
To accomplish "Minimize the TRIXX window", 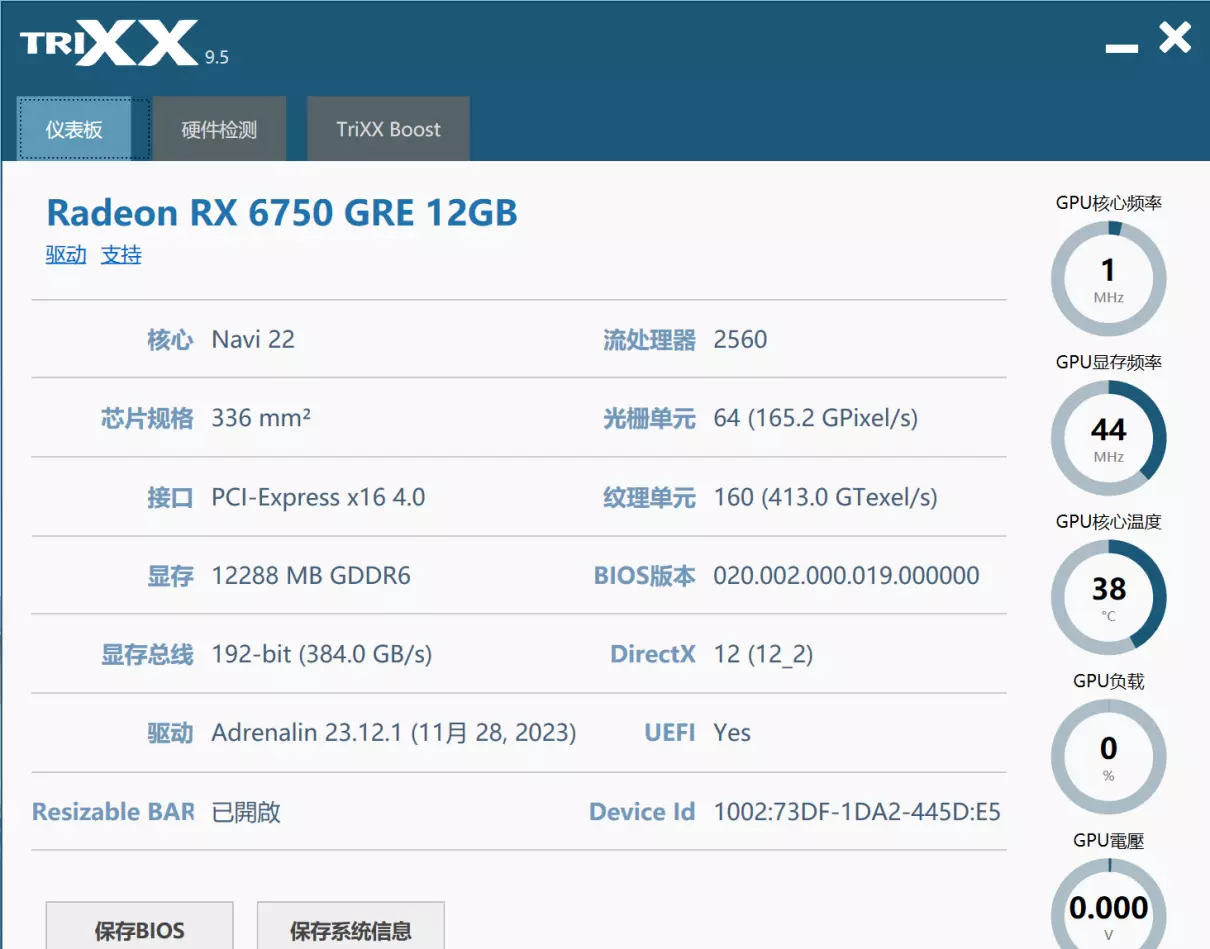I will [x=1122, y=47].
